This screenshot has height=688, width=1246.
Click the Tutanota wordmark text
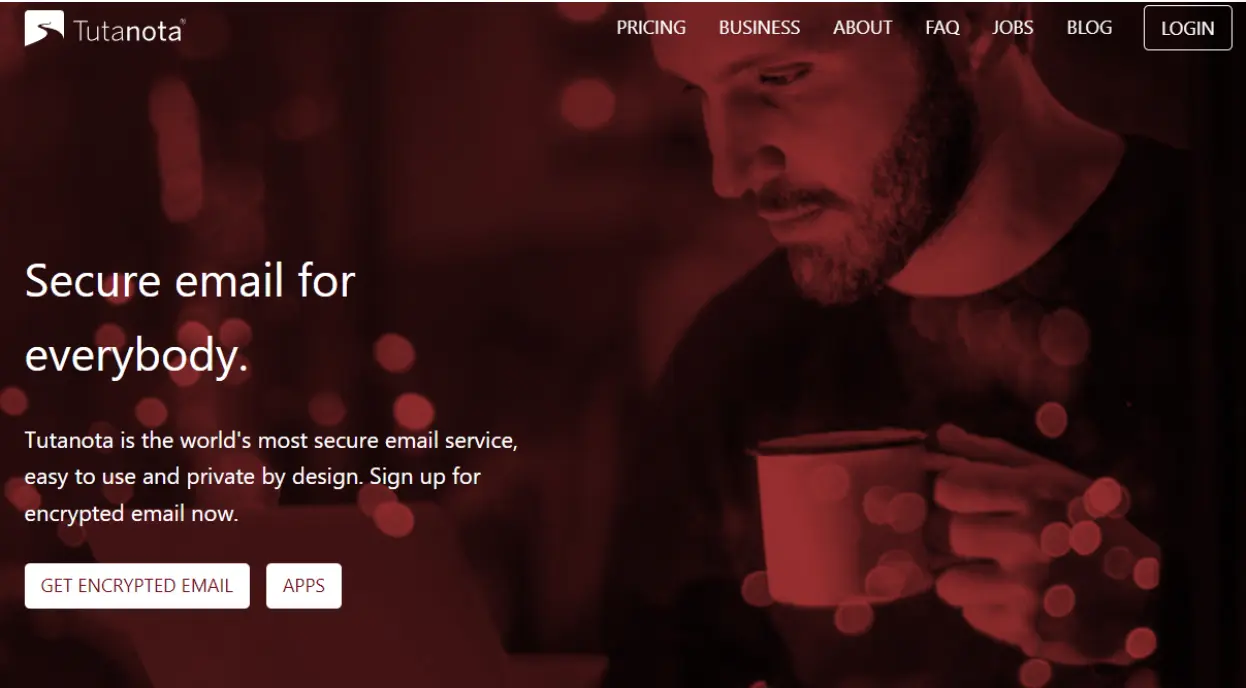click(126, 31)
